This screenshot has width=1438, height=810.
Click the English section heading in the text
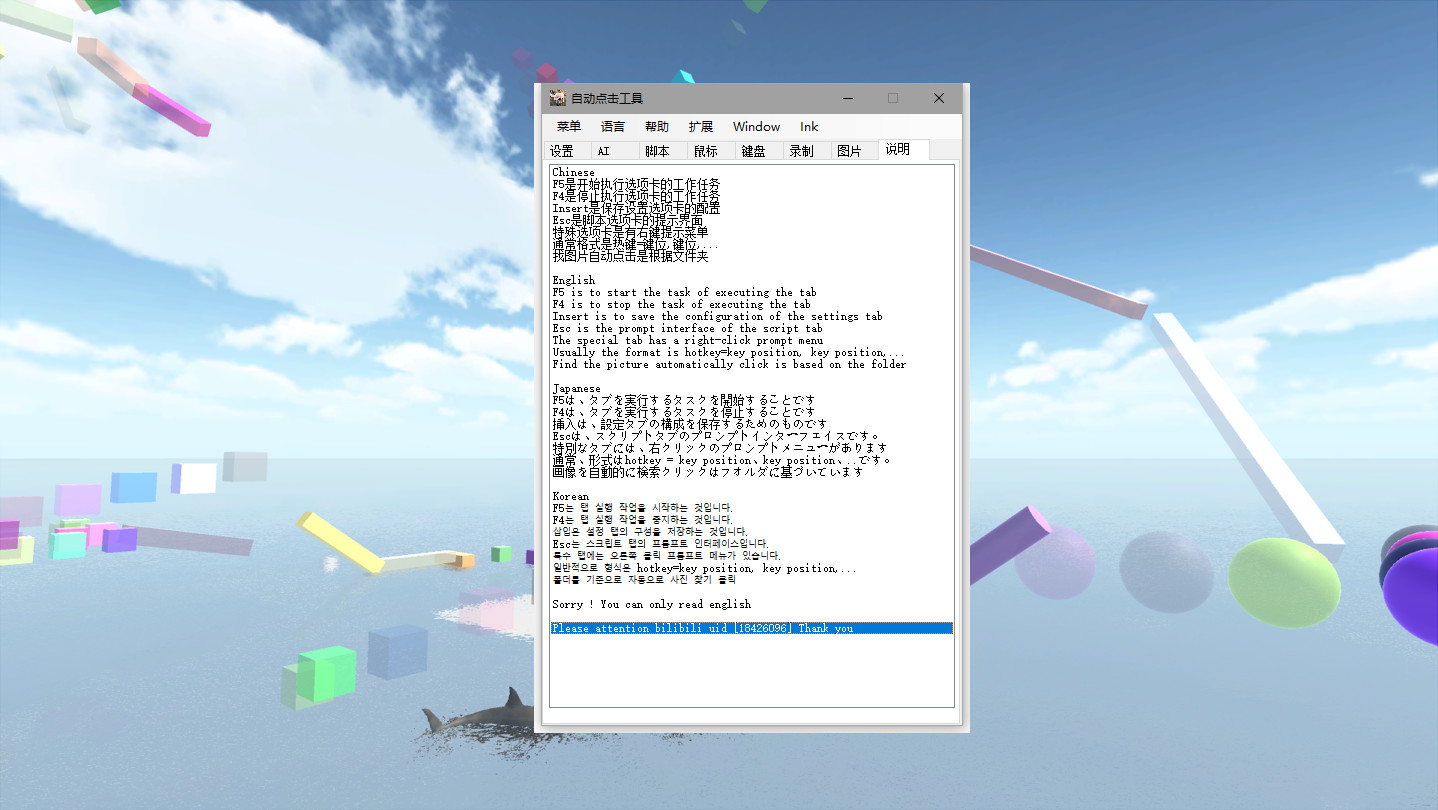573,280
